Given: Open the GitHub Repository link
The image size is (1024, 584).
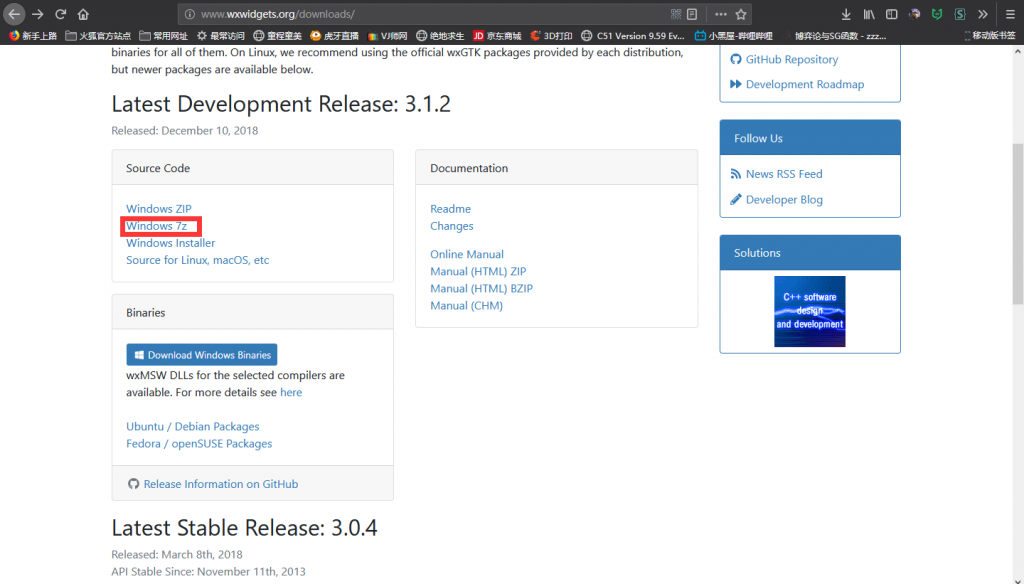Looking at the screenshot, I should click(x=792, y=59).
